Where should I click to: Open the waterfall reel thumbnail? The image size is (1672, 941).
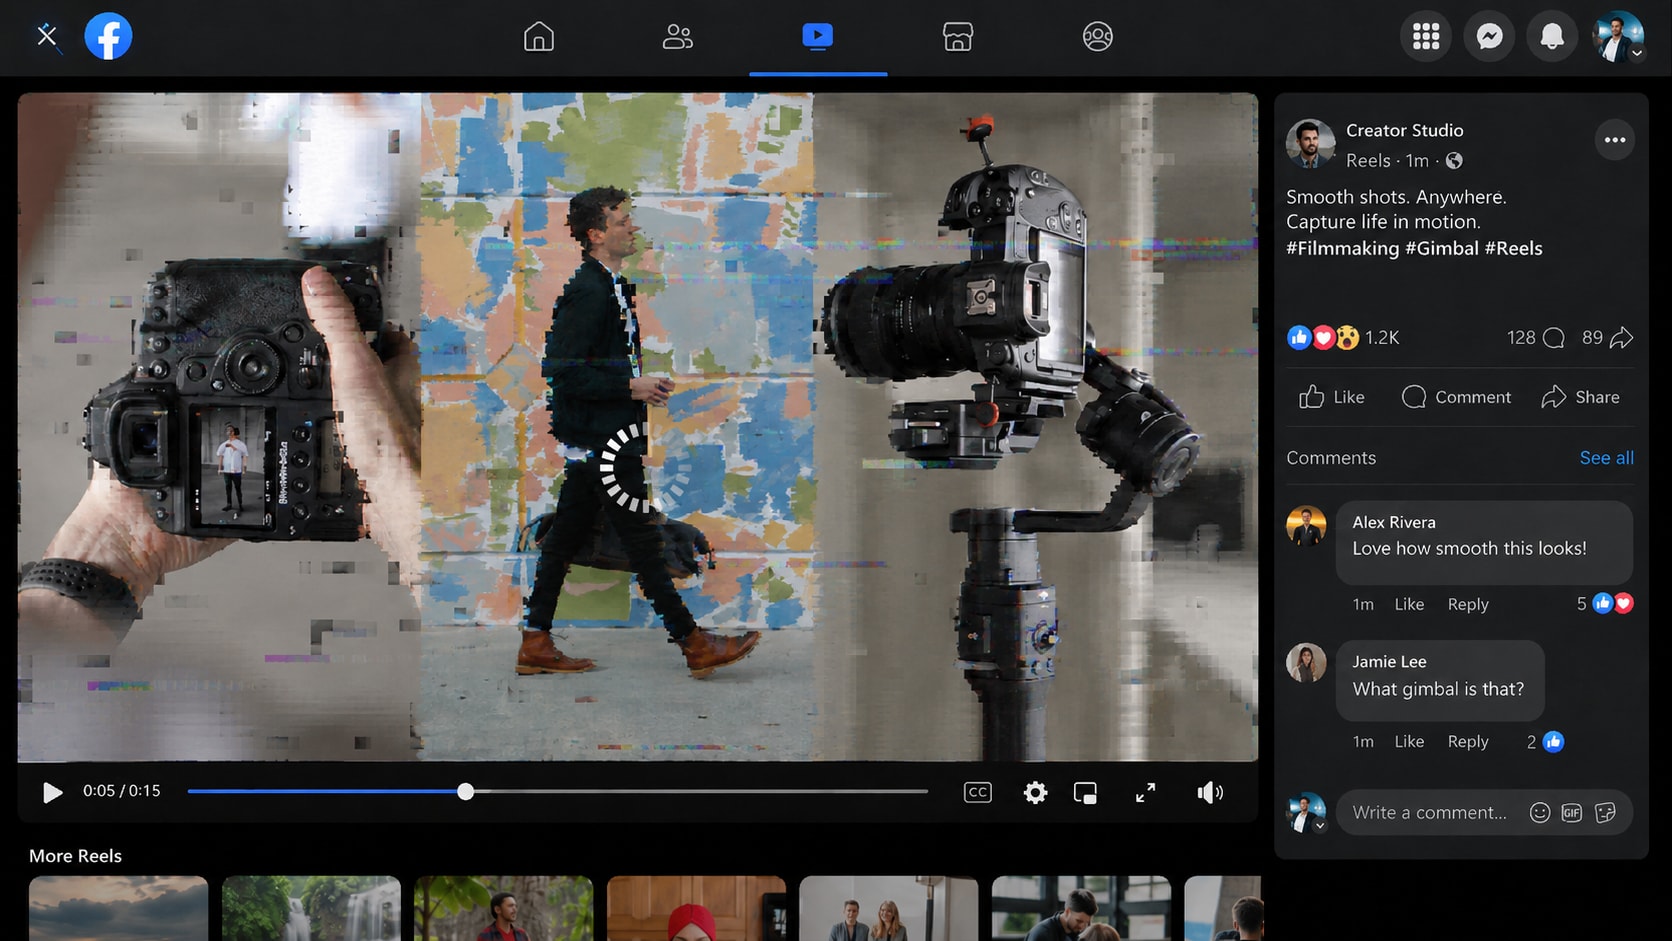click(311, 908)
